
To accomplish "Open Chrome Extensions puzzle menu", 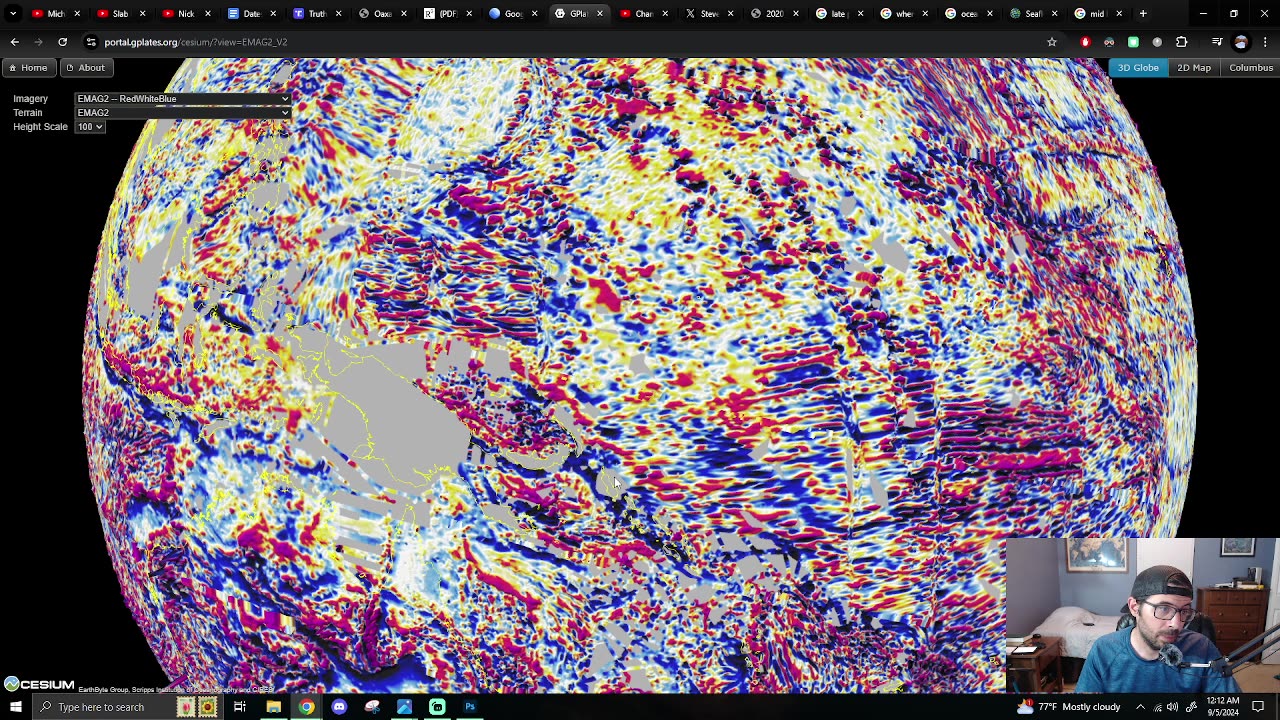I will click(1182, 42).
